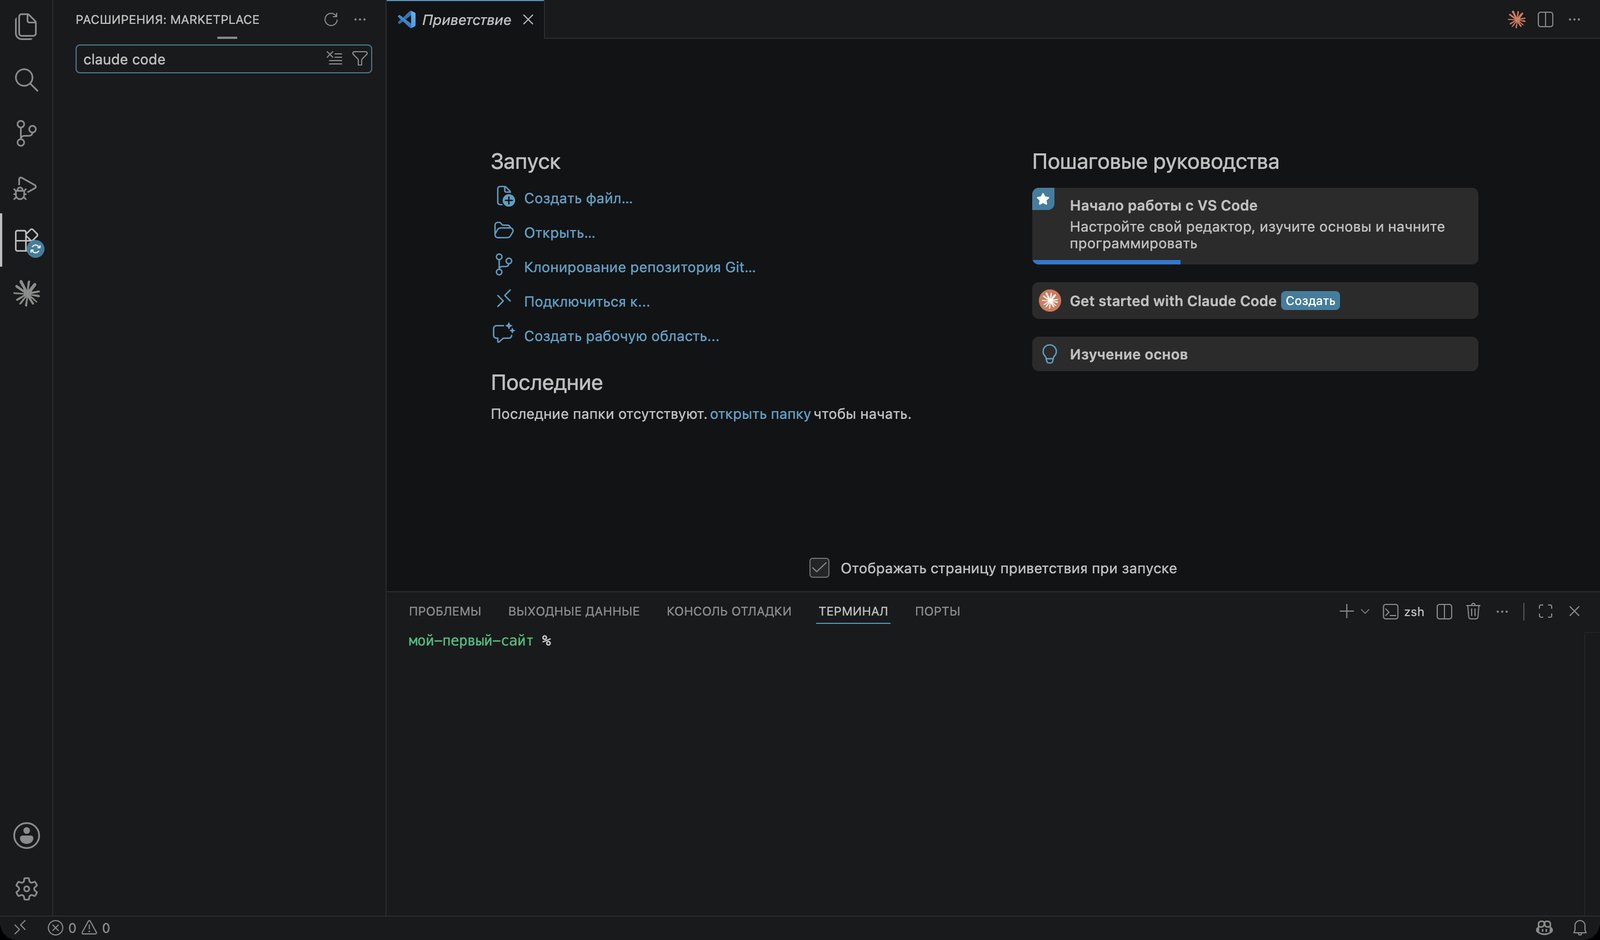This screenshot has height=940, width=1600.
Task: Switch to the ПРОБЛЕМЫ panel tab
Action: coord(445,611)
